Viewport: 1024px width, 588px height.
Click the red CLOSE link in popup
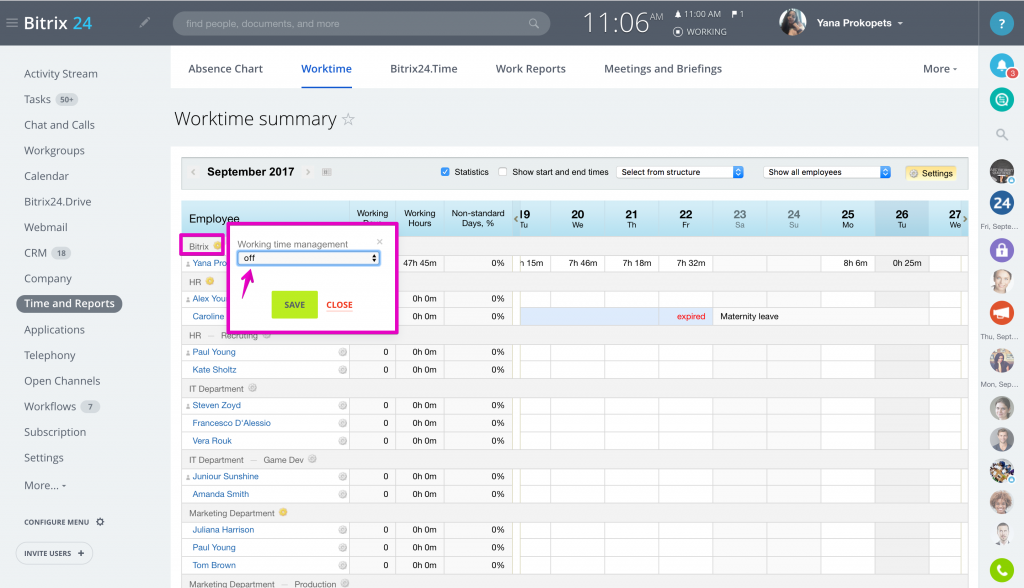pyautogui.click(x=339, y=305)
